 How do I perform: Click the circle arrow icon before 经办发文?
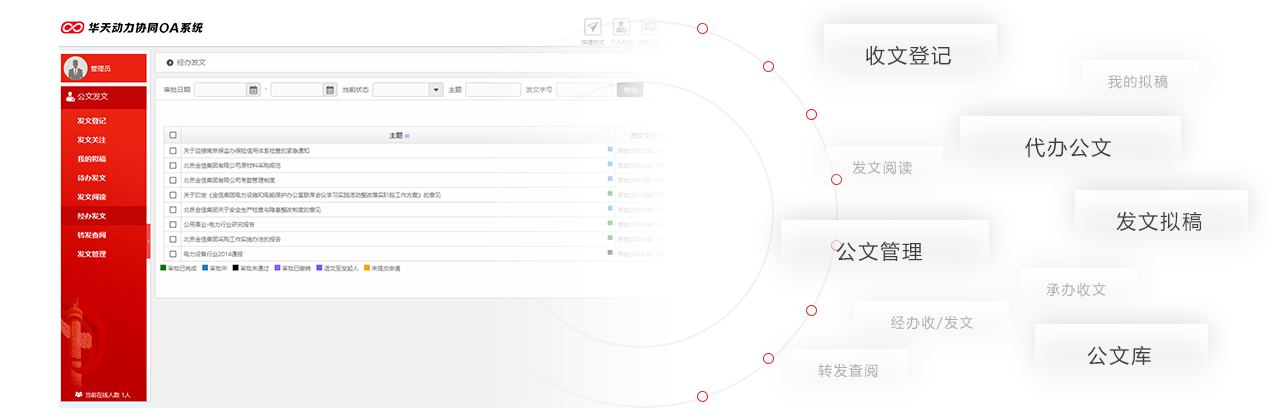click(170, 62)
